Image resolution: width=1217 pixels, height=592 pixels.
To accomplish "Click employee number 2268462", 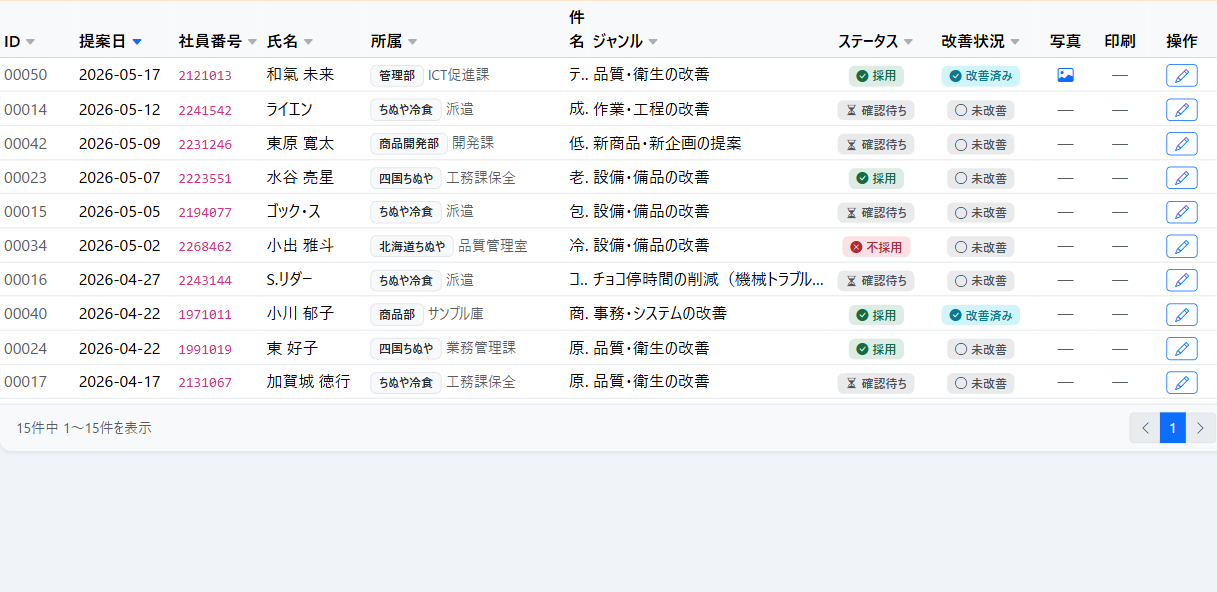I will [x=205, y=246].
